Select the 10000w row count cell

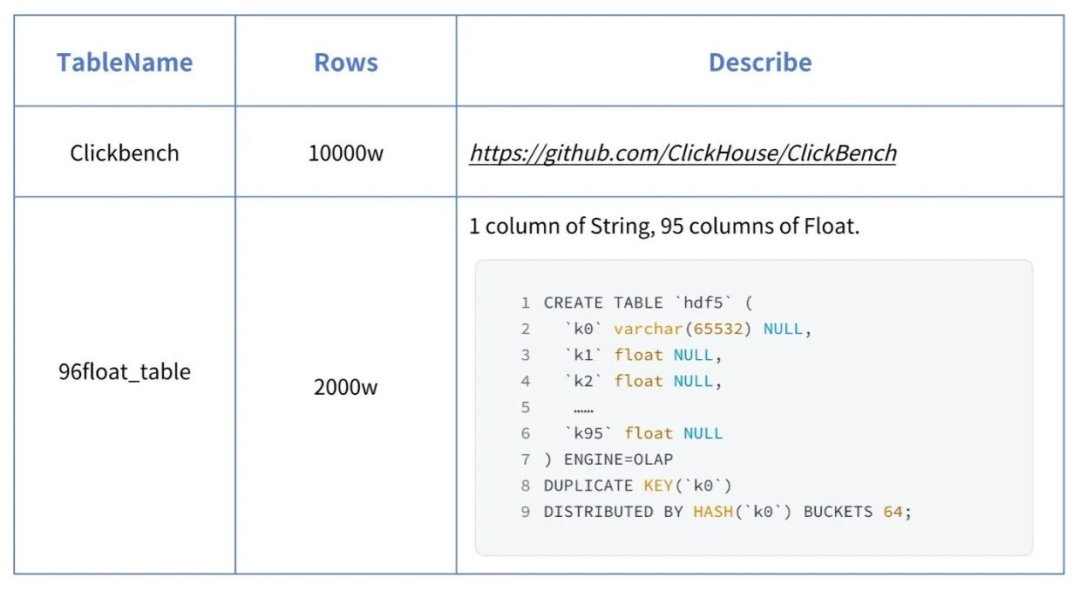tap(346, 153)
